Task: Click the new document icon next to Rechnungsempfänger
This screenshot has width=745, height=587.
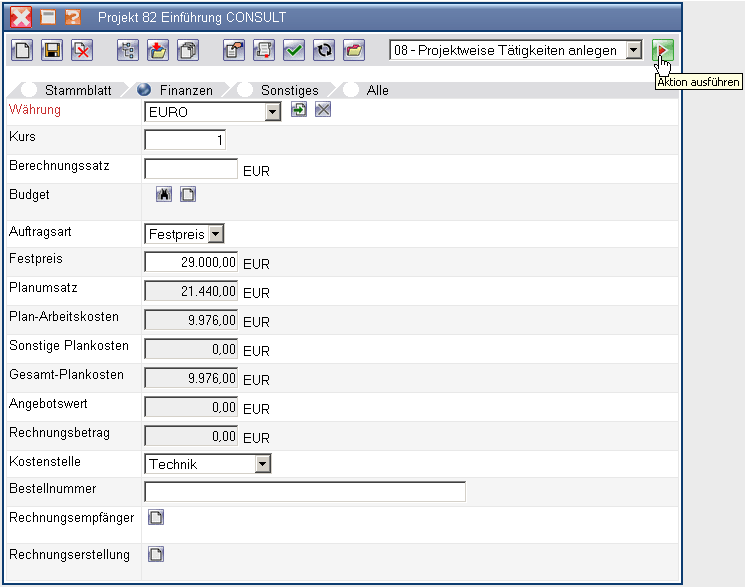Action: [x=156, y=517]
